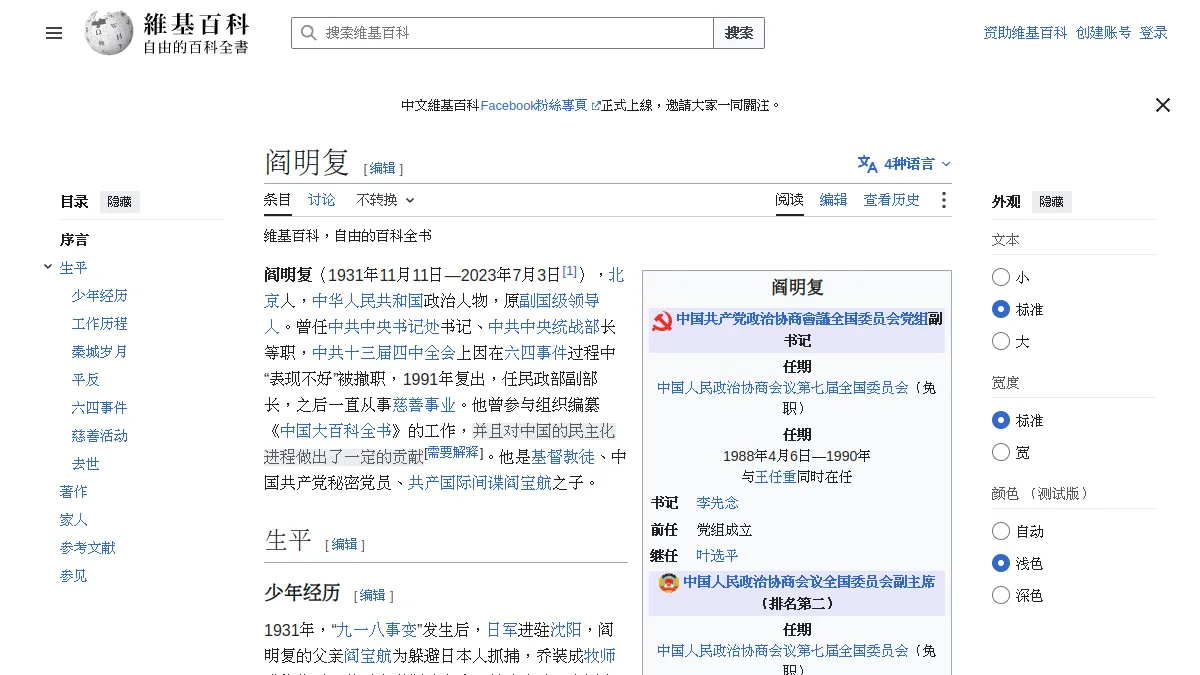Switch to the 阅读 tab

coord(790,200)
